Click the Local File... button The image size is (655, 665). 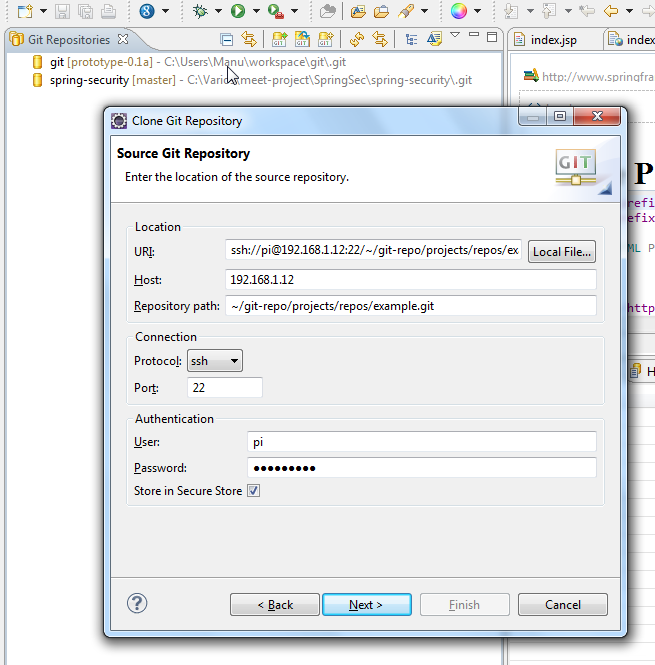[562, 252]
